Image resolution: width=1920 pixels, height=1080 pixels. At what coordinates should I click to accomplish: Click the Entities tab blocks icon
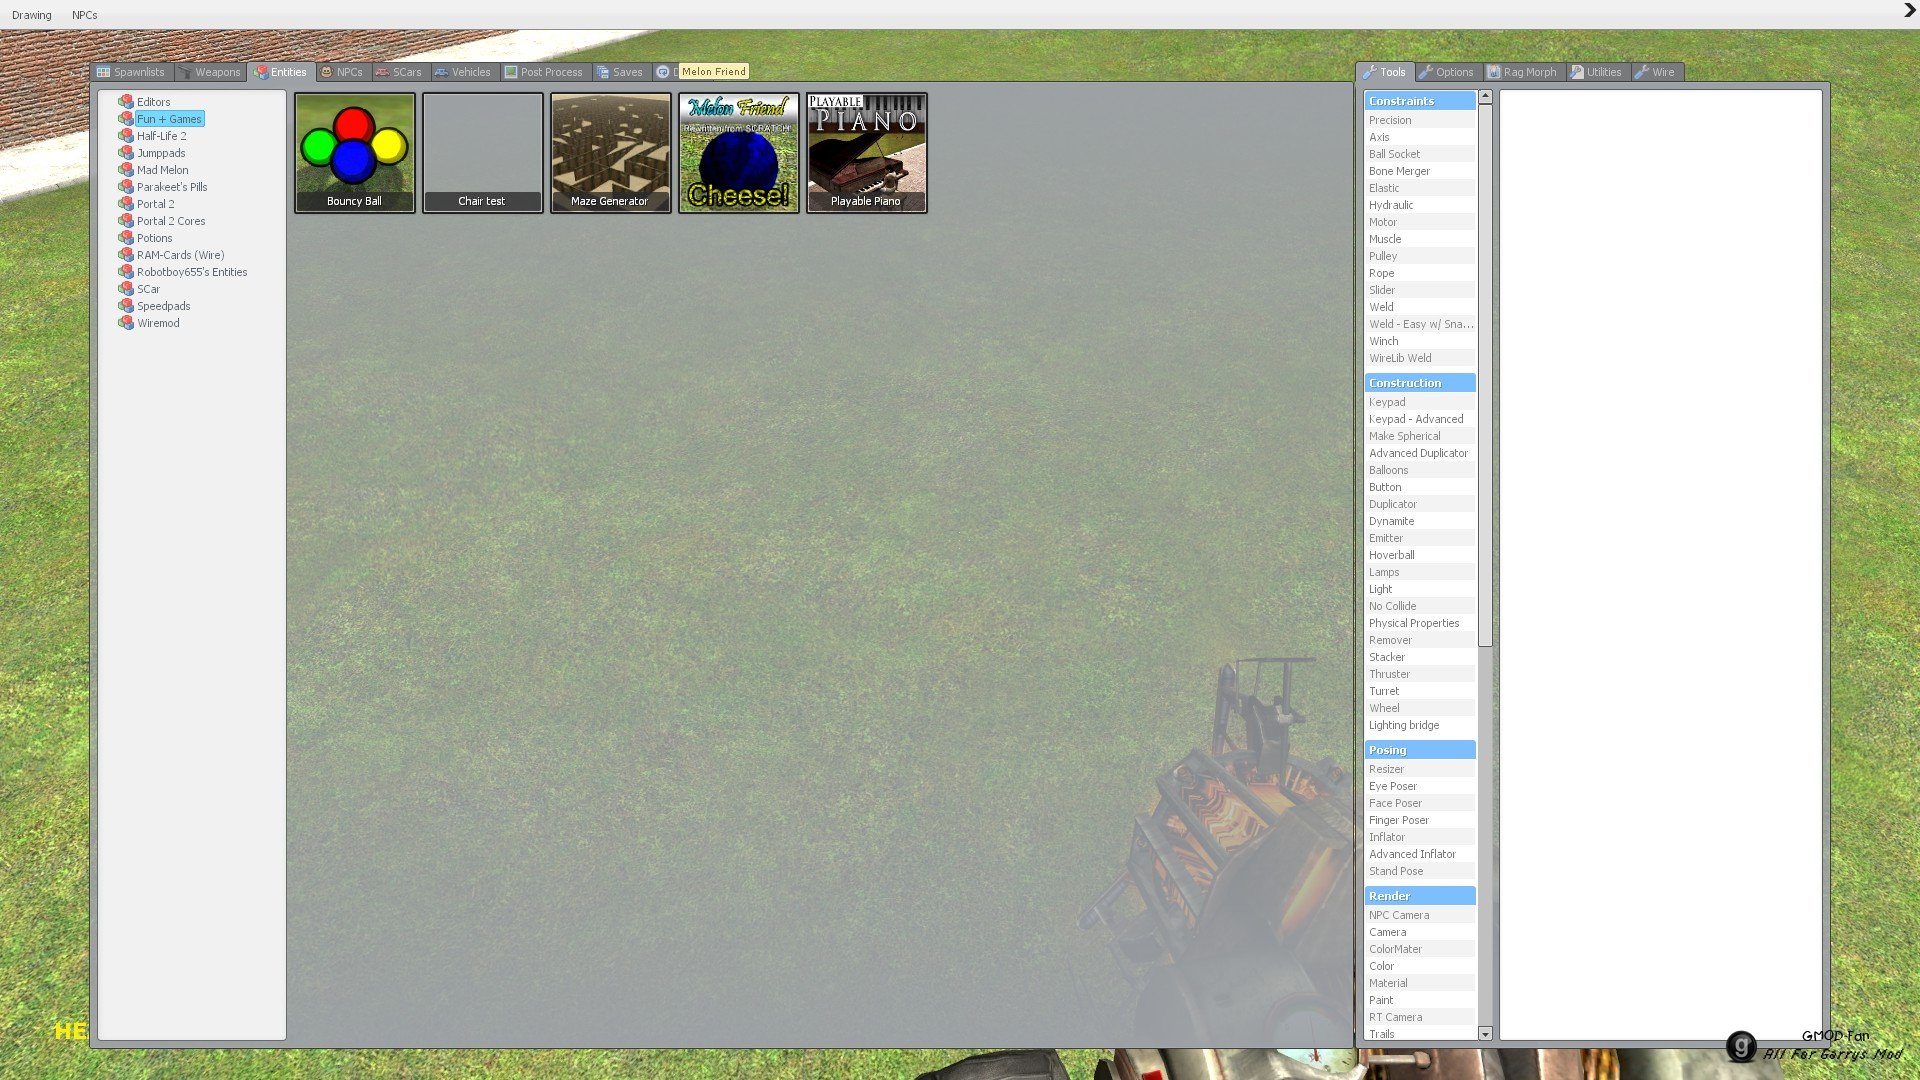click(x=261, y=72)
